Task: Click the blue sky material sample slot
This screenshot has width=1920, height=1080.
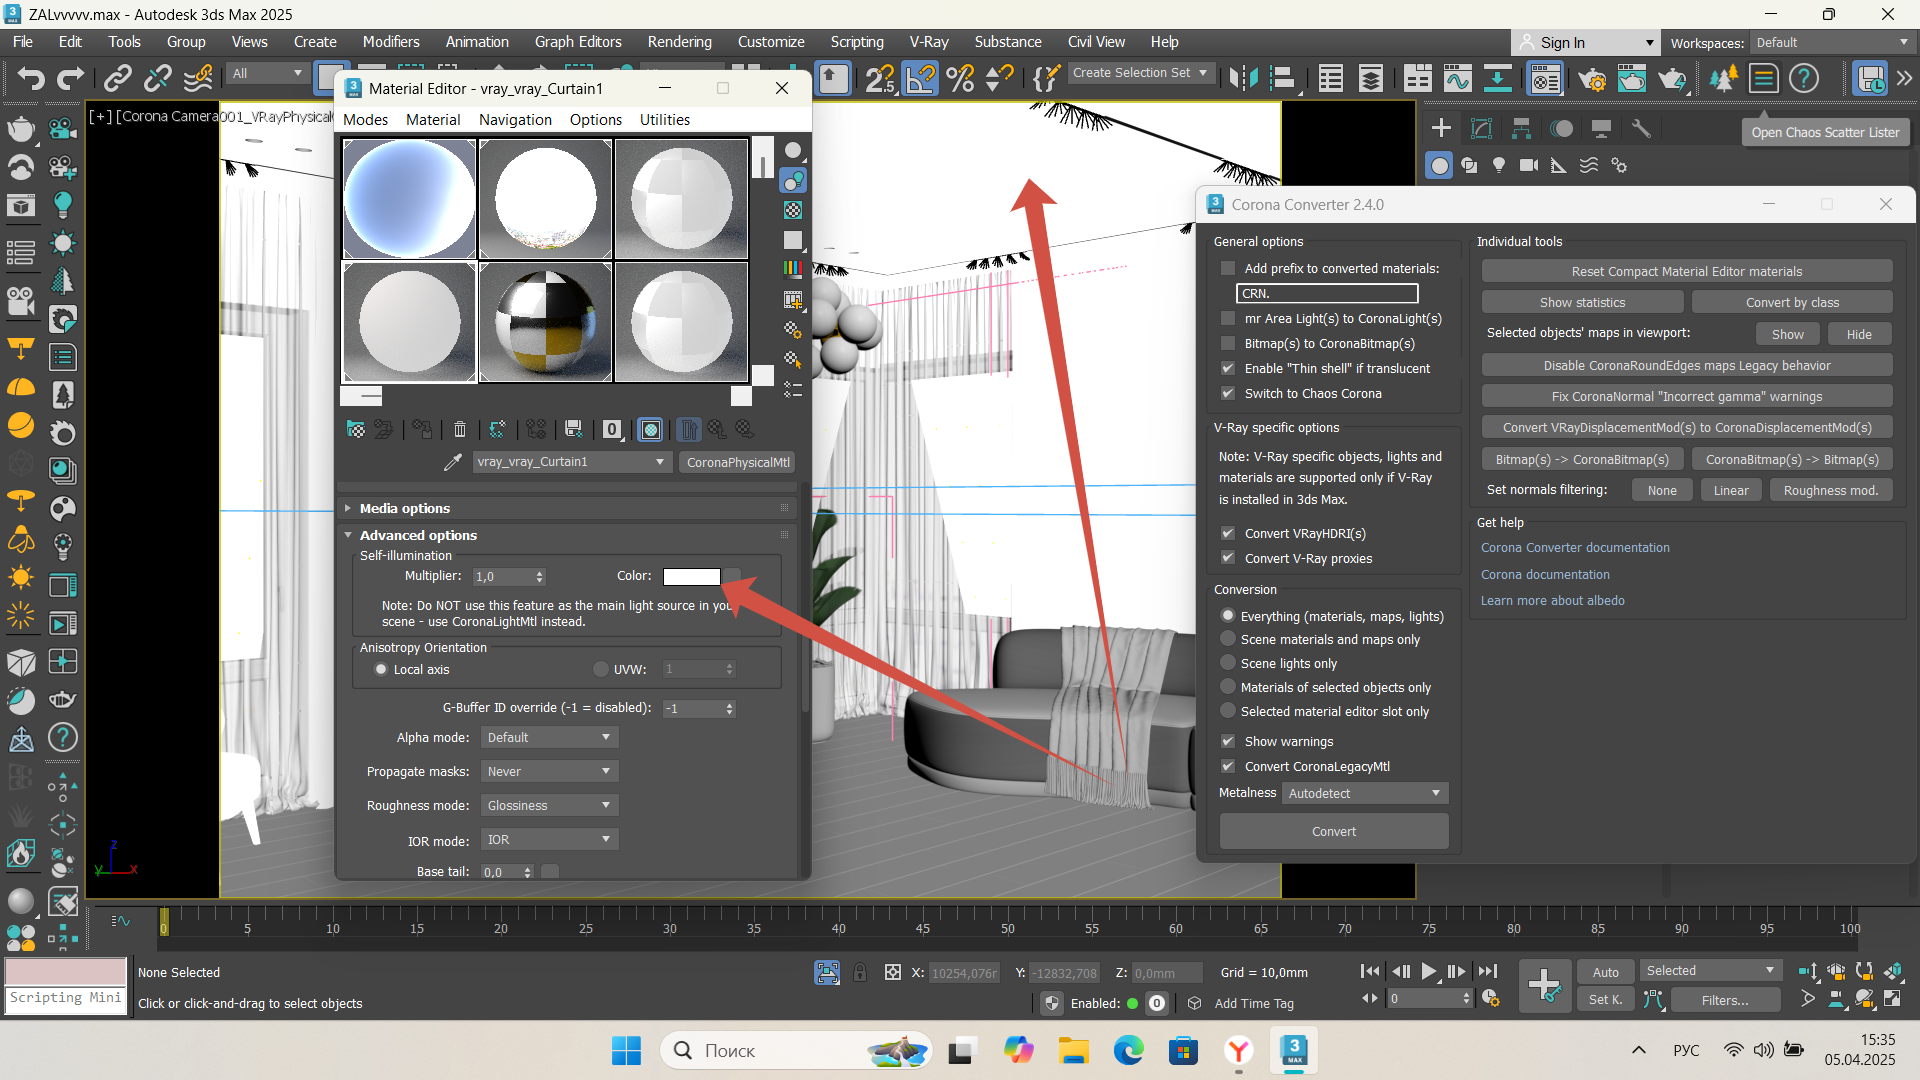Action: click(409, 199)
